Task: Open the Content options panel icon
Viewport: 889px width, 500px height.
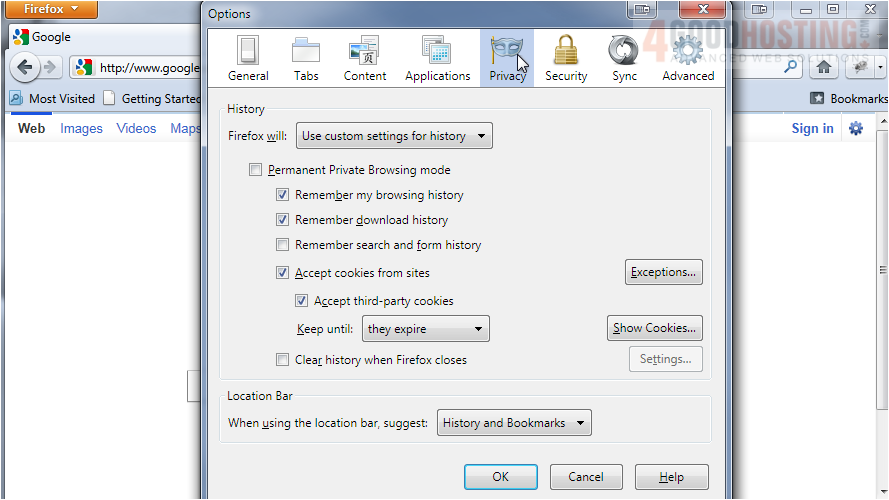Action: pyautogui.click(x=364, y=58)
